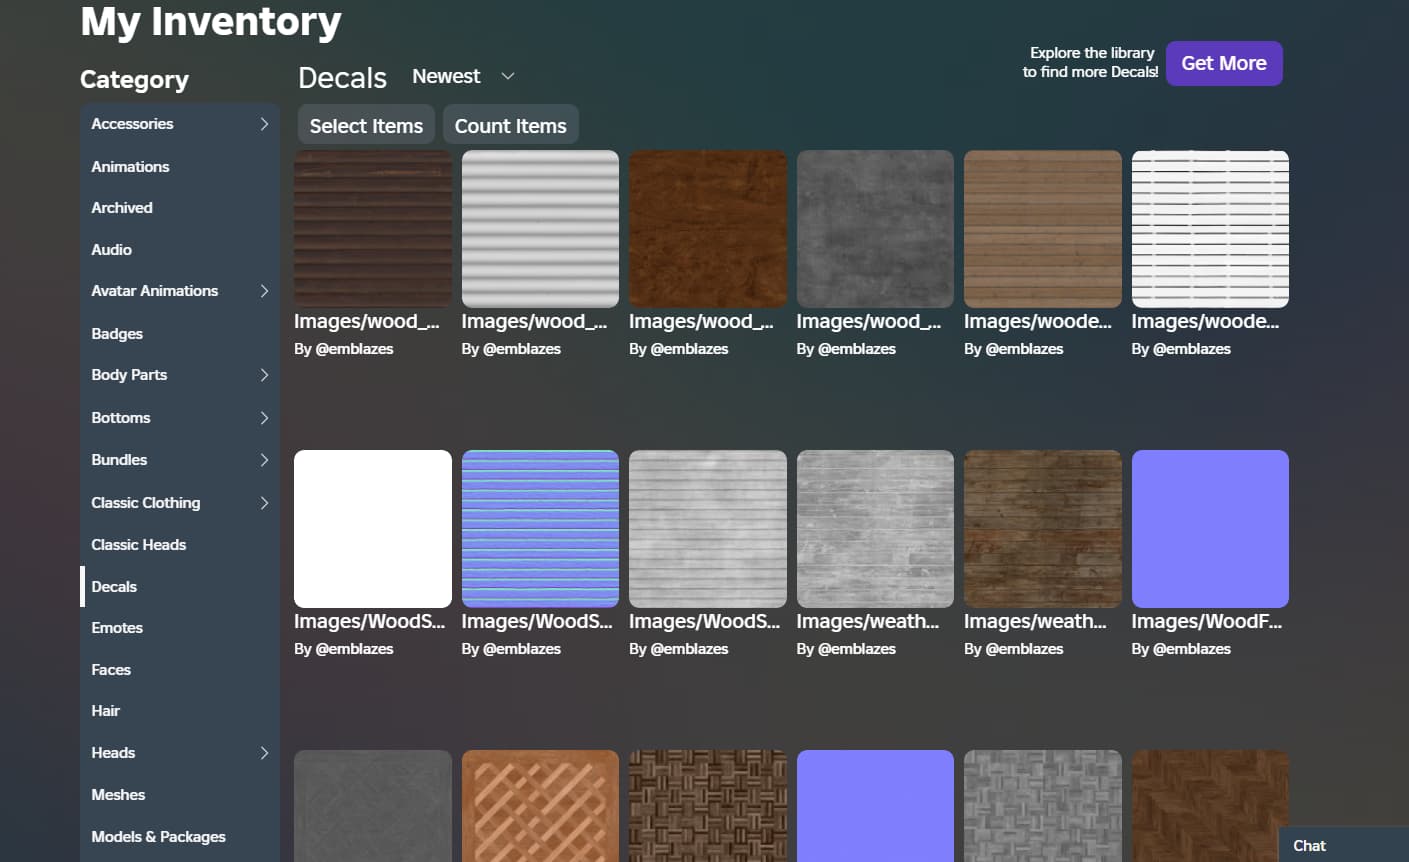Open the Emotes category
Viewport: 1409px width, 862px height.
click(x=117, y=628)
